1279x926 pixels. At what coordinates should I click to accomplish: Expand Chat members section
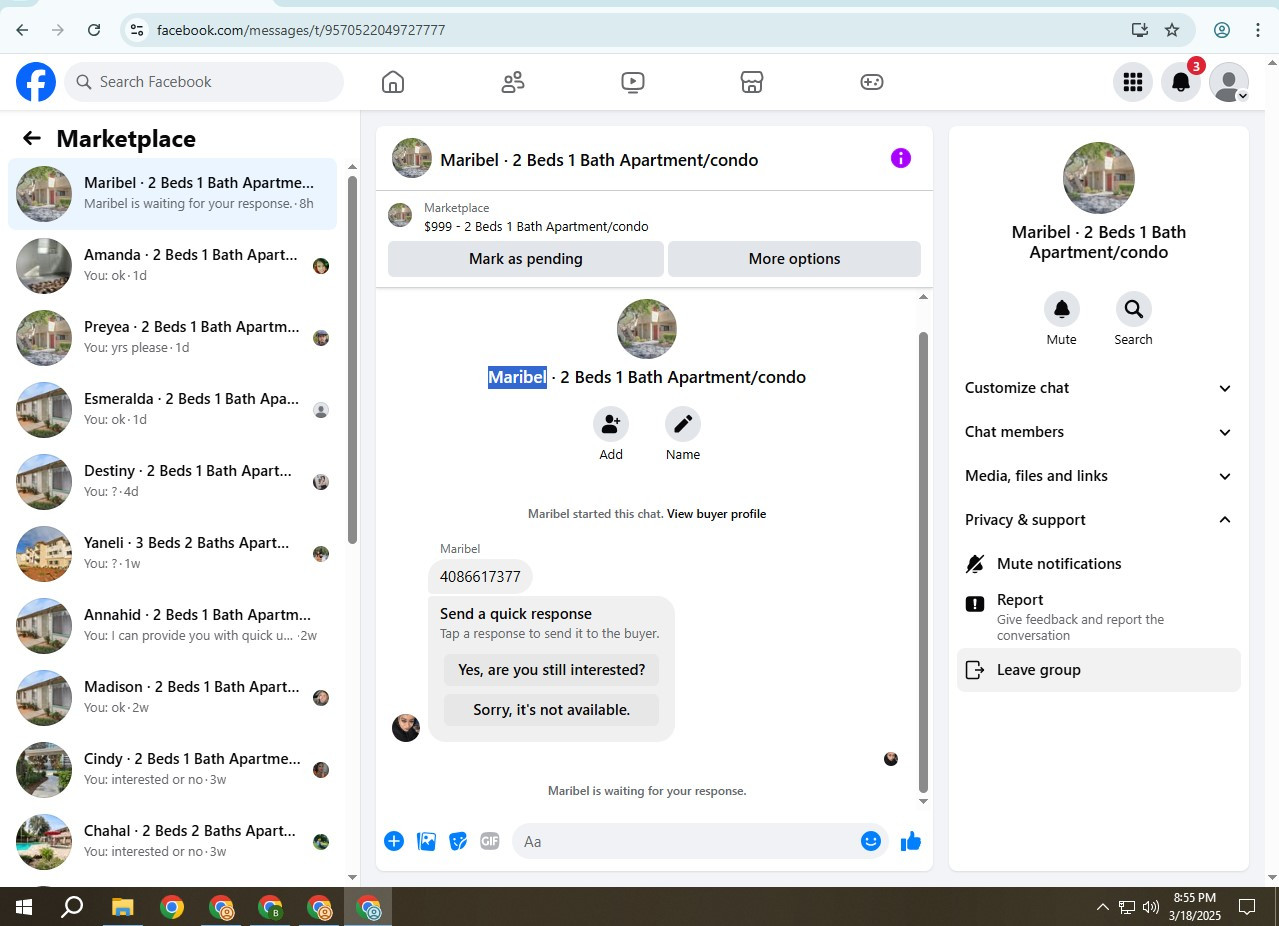(x=1099, y=432)
